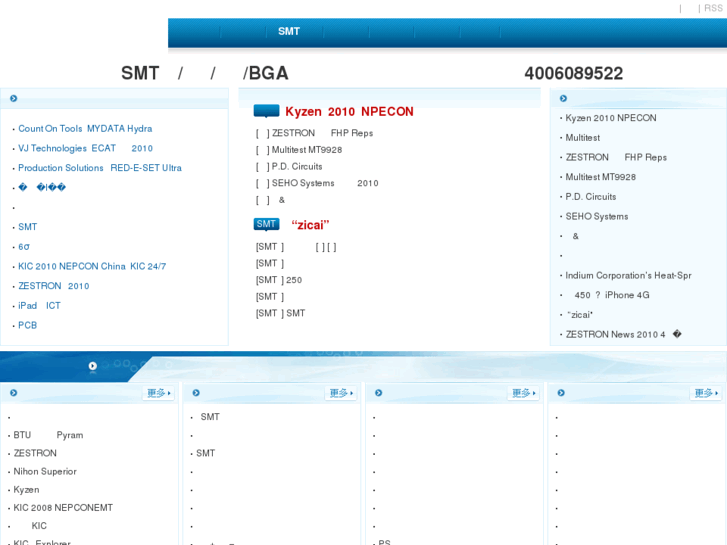Open Kyzen 2010 NPECON in right sidebar
This screenshot has width=727, height=545.
tap(611, 118)
